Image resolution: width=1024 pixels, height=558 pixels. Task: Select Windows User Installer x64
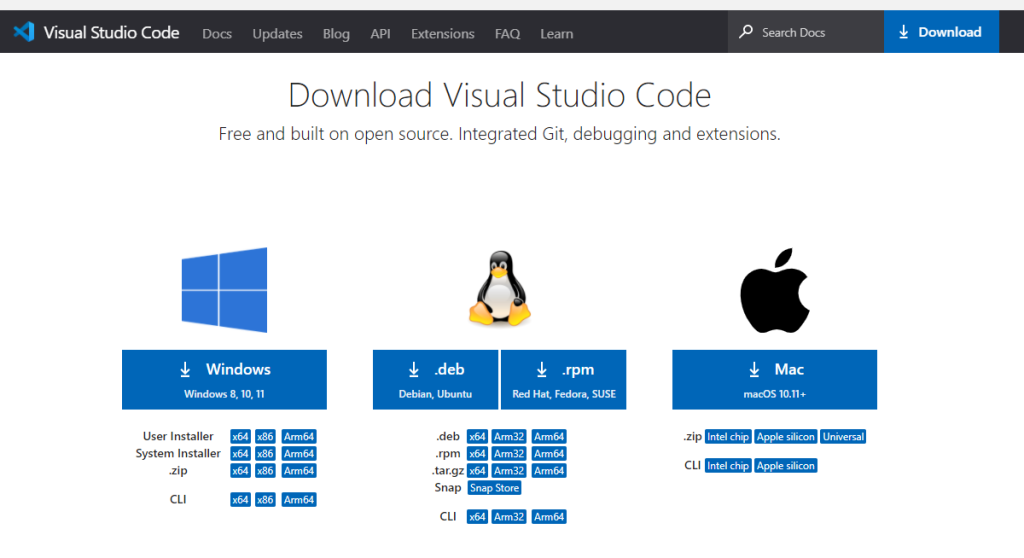point(240,436)
